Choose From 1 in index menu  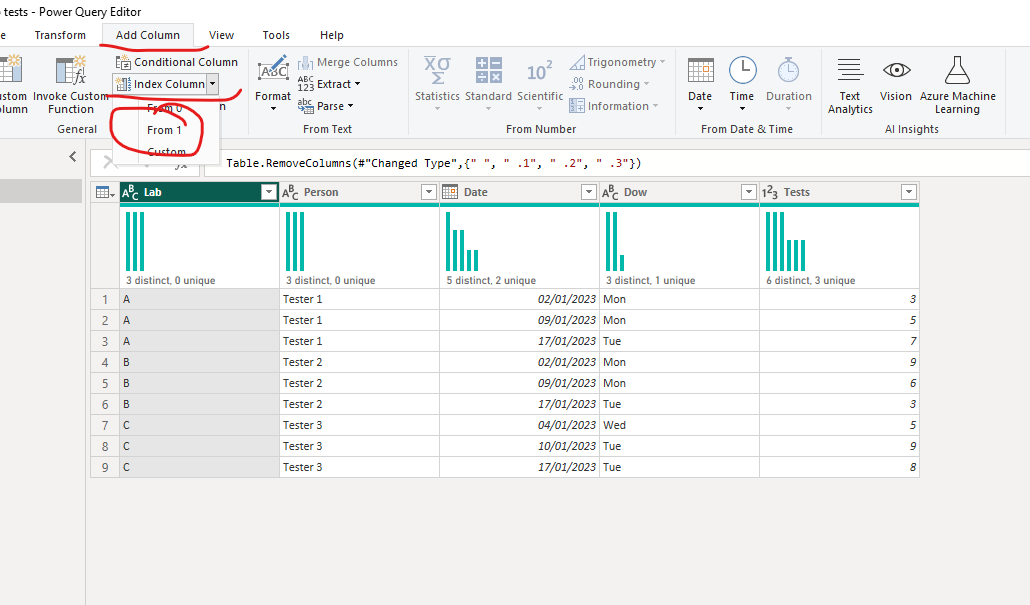tap(164, 130)
